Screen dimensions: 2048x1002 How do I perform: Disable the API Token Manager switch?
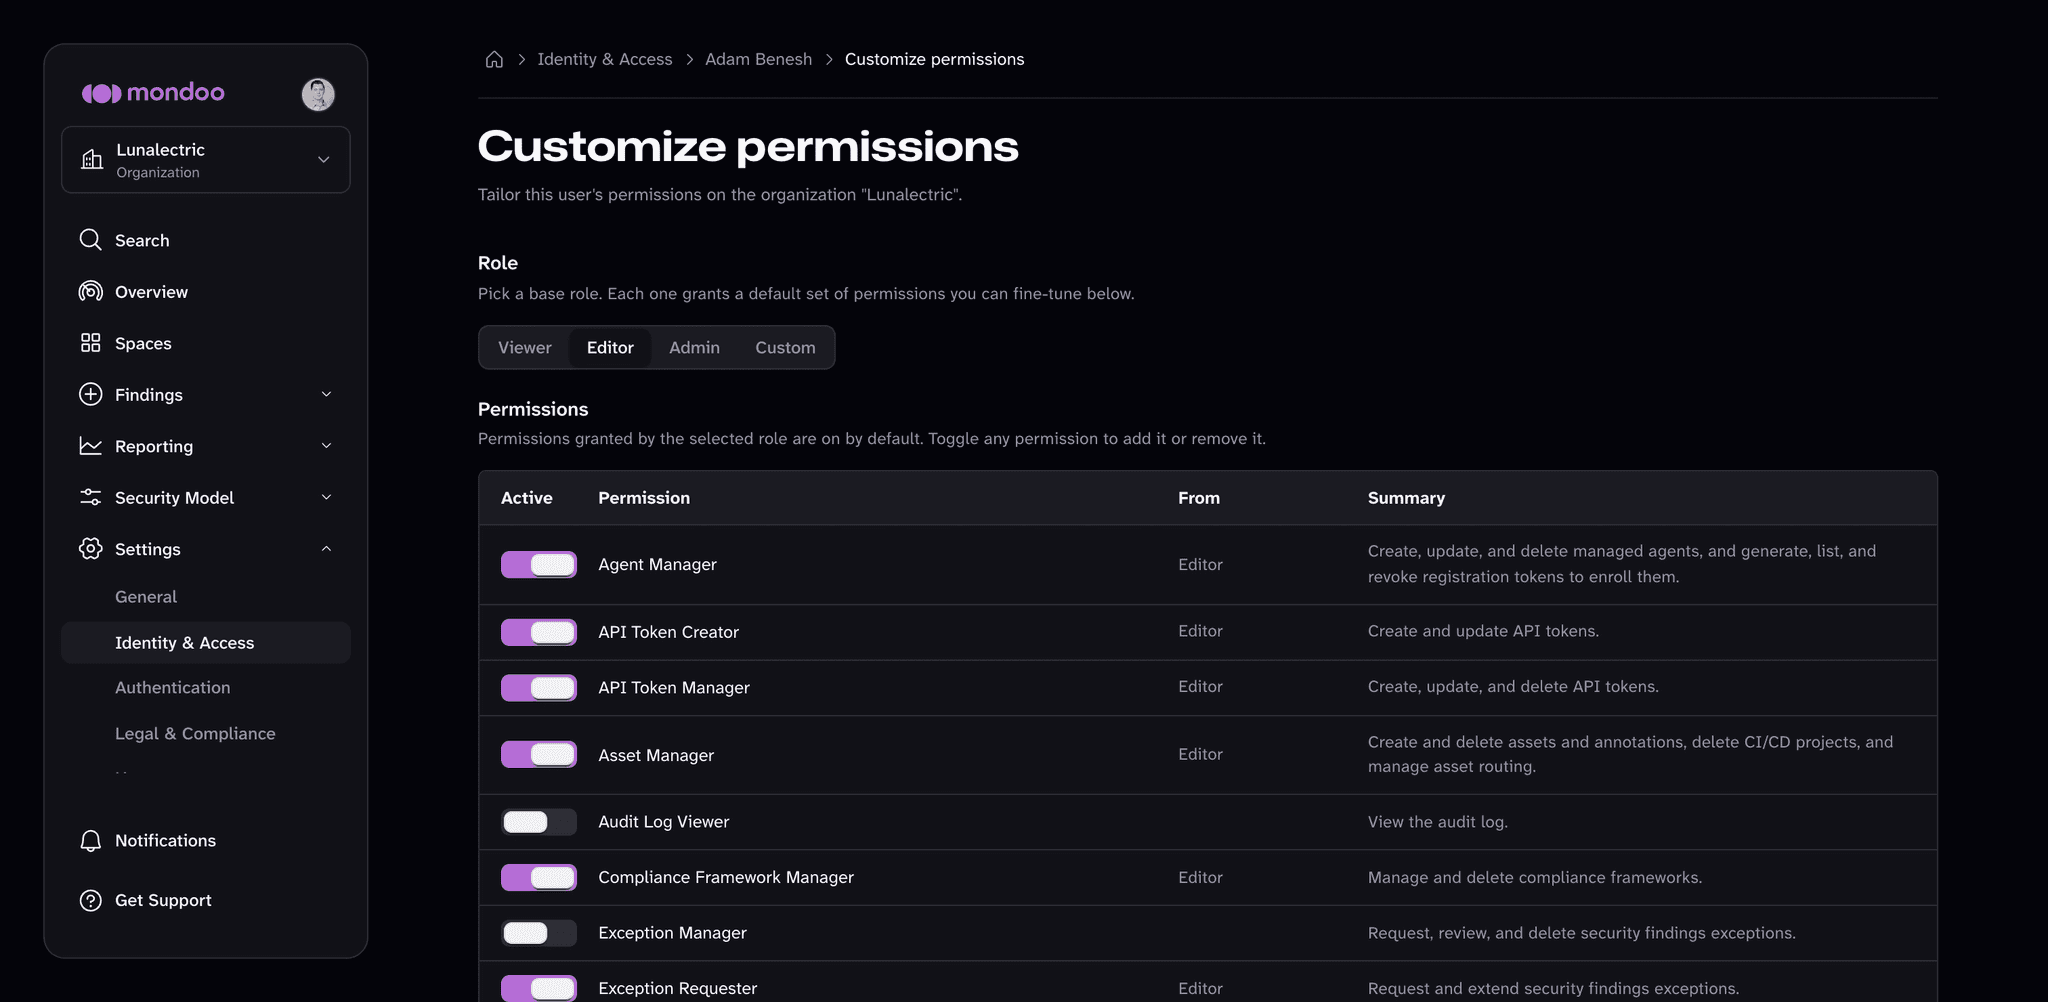(539, 687)
